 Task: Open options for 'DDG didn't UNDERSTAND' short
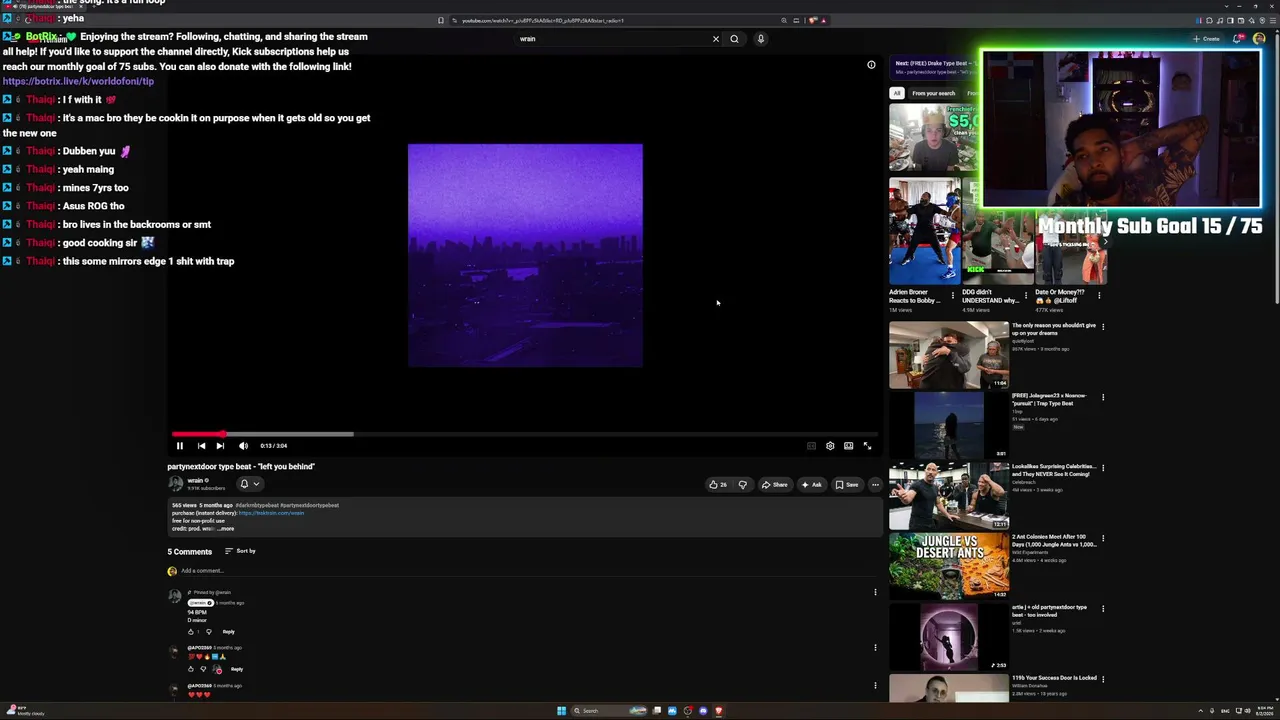[1026, 295]
